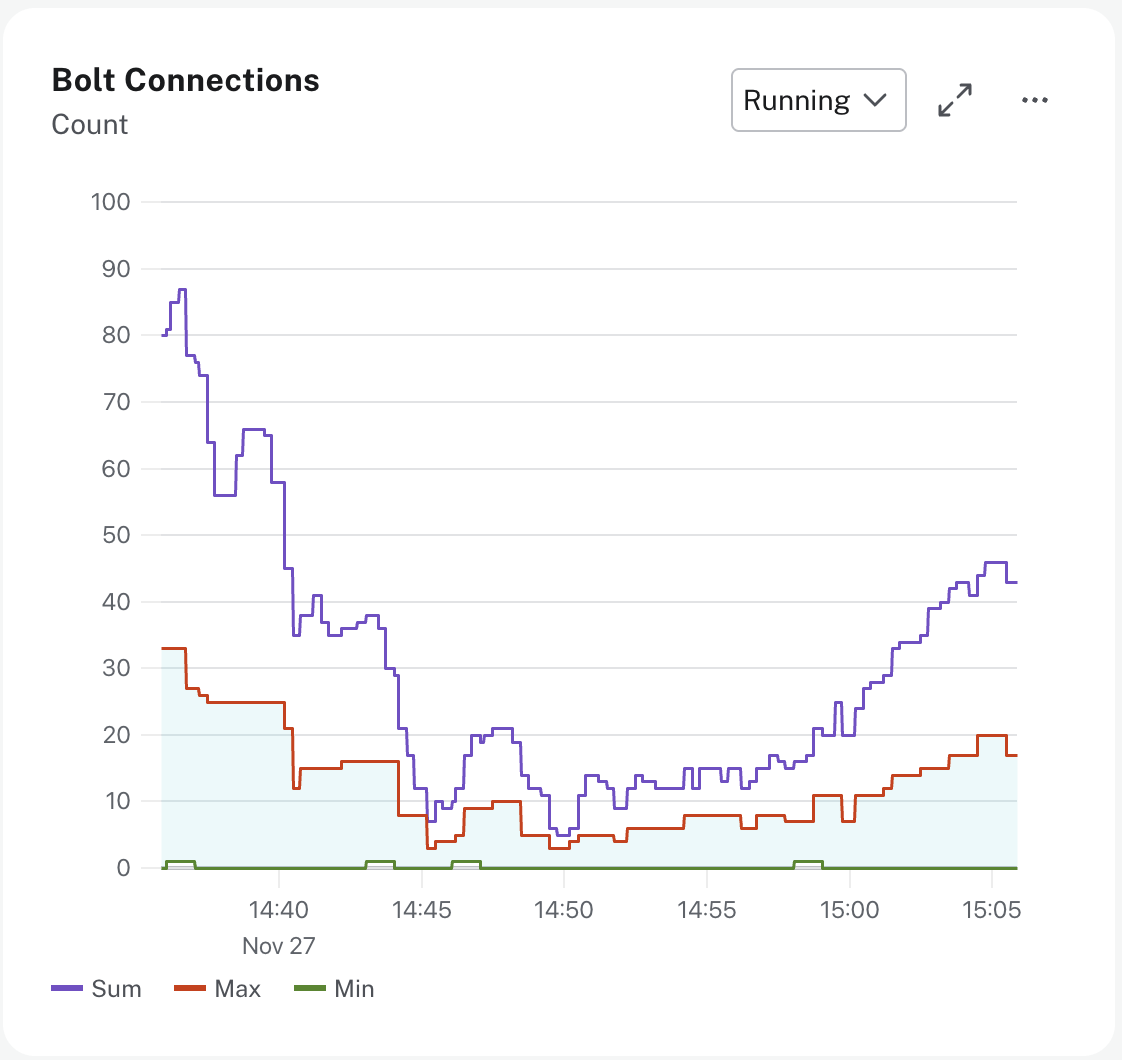Click the ellipsis more-options icon
Viewport: 1122px width, 1060px height.
click(x=1035, y=99)
